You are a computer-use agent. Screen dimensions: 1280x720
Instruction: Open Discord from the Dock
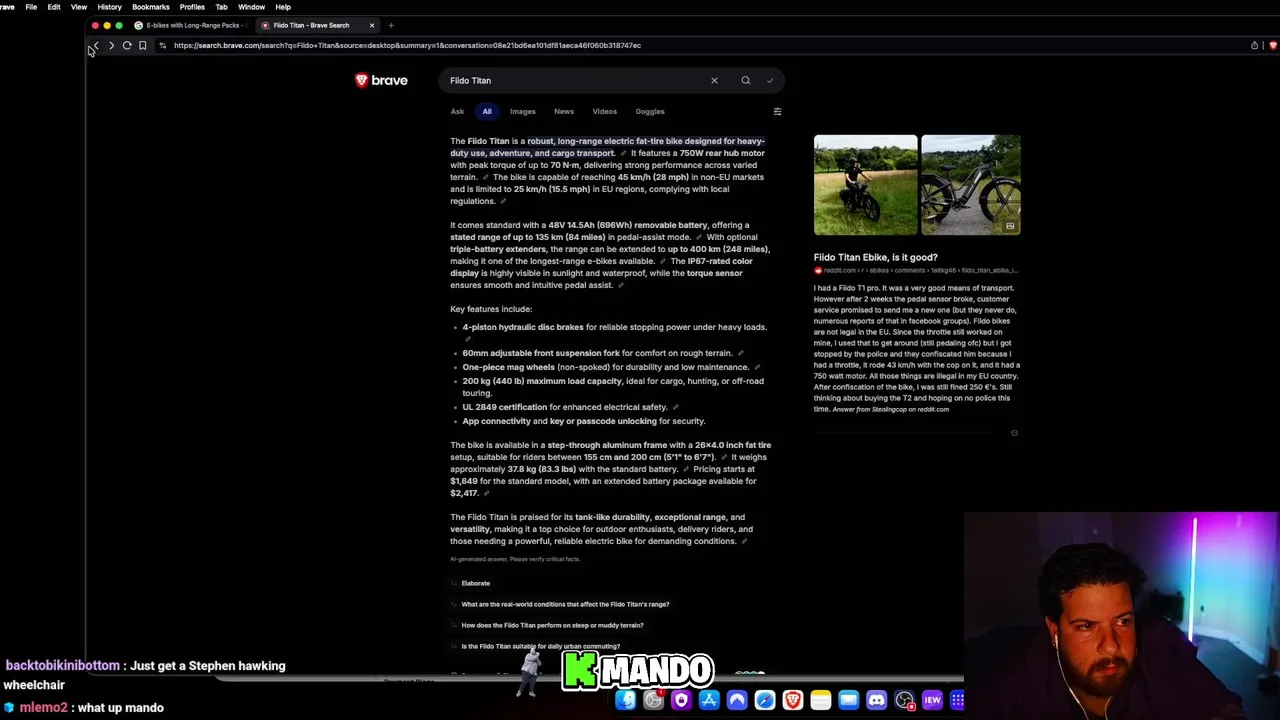coord(876,700)
